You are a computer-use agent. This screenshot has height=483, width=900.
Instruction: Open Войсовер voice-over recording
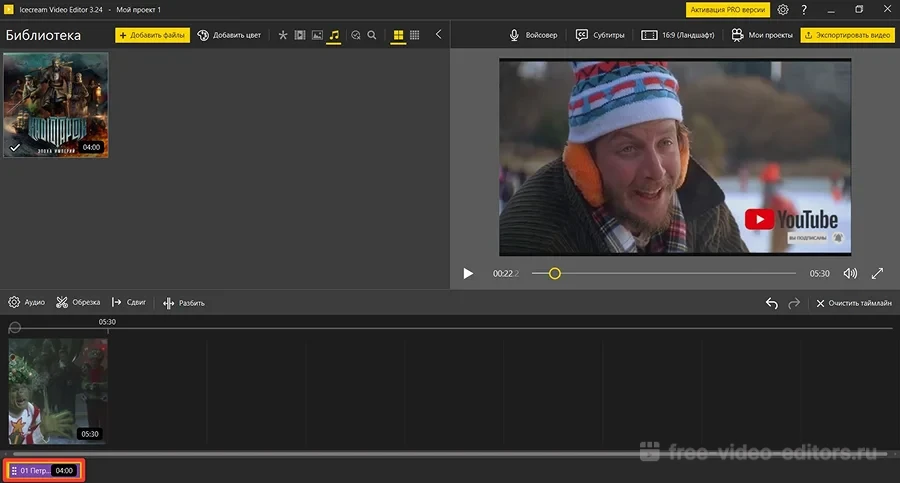533,35
